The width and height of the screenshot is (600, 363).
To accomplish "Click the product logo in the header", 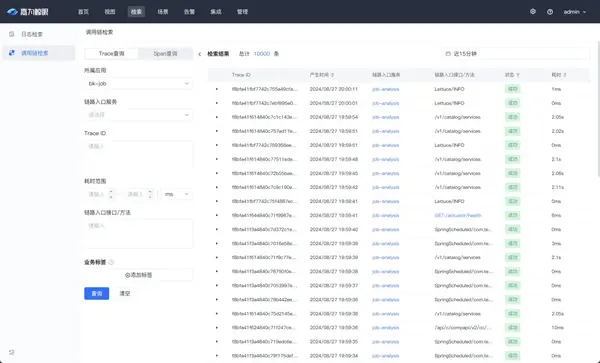I will 28,12.
